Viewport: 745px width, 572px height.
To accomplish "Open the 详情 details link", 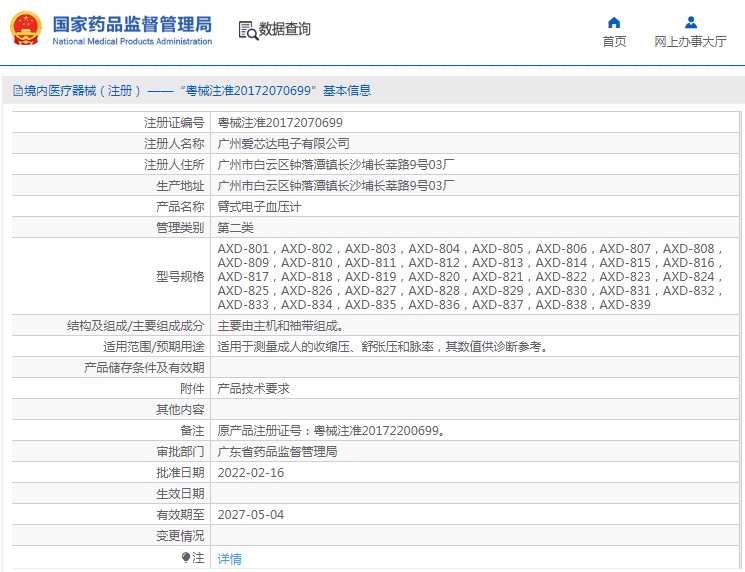I will point(229,559).
